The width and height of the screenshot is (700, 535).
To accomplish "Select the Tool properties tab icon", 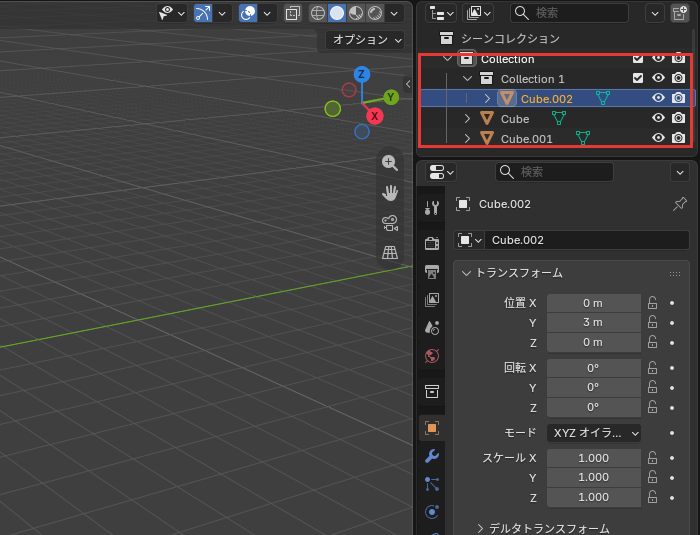I will pyautogui.click(x=432, y=208).
